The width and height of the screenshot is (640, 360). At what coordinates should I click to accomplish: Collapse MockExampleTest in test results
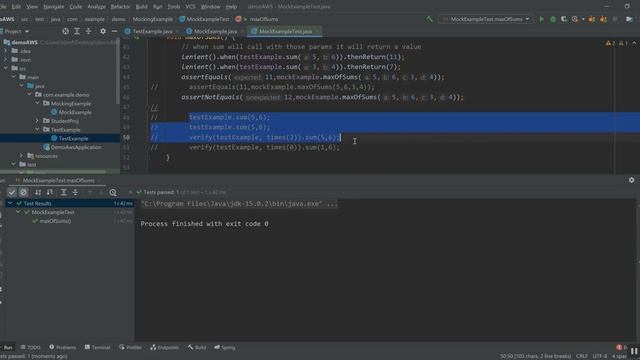(x=18, y=212)
